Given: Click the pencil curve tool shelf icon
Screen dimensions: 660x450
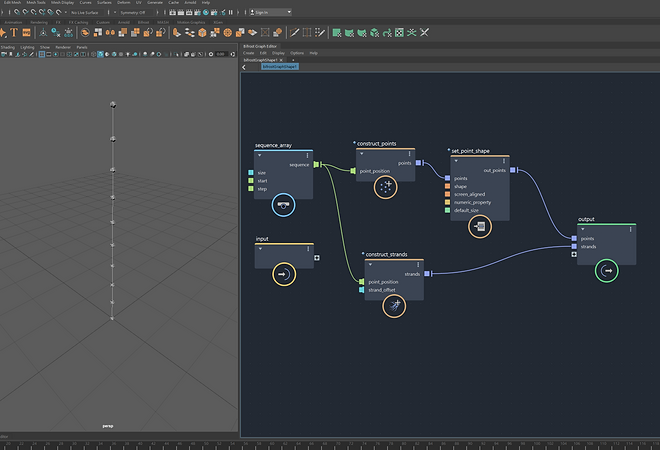Looking at the screenshot, I should coord(295,32).
